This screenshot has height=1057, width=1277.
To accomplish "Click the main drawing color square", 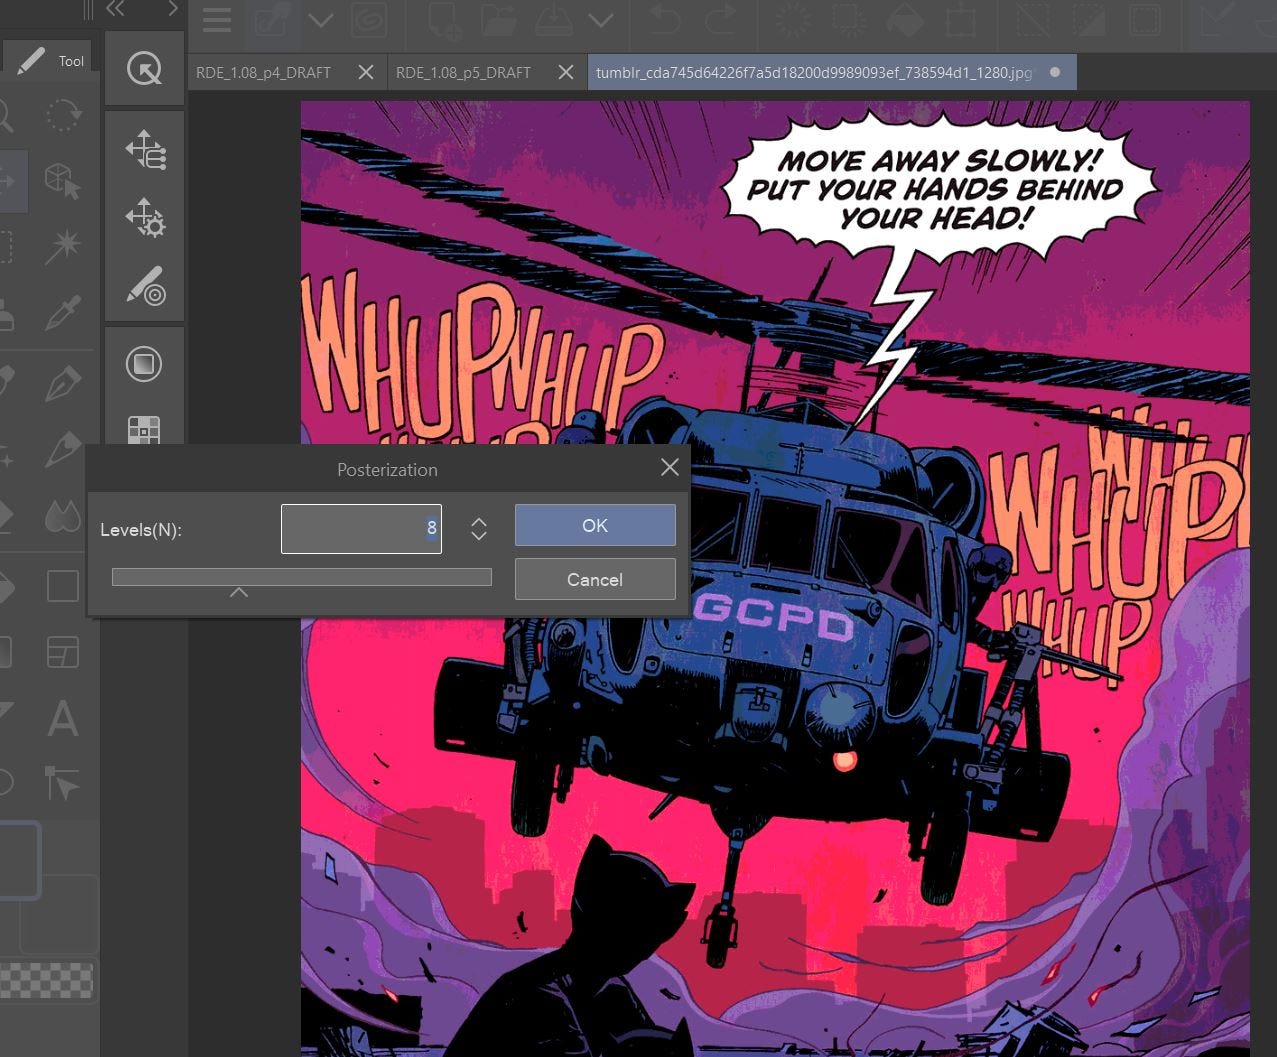I will (x=20, y=860).
